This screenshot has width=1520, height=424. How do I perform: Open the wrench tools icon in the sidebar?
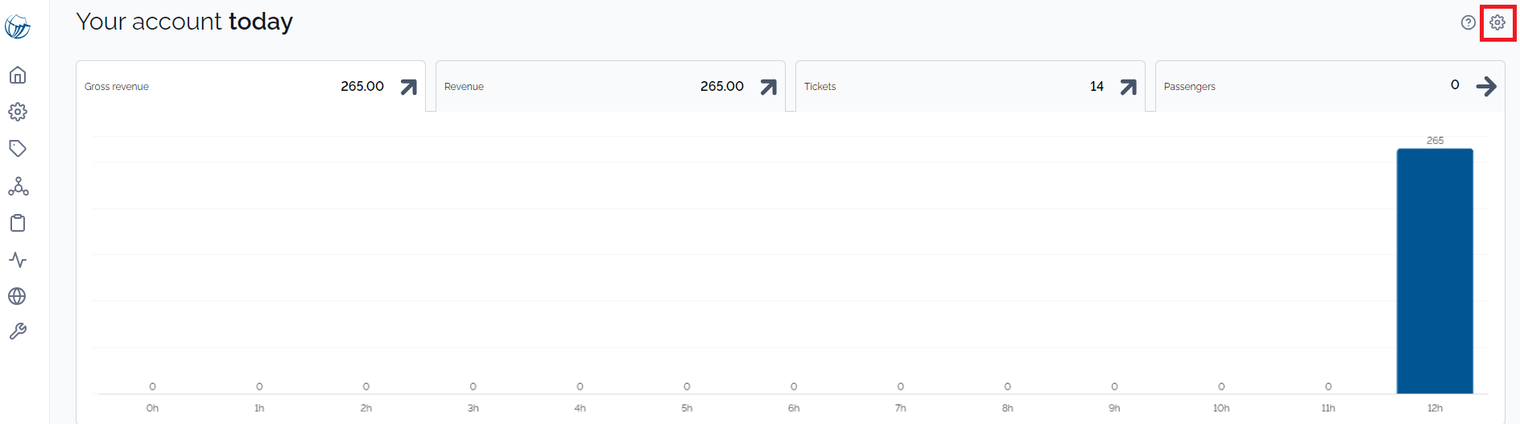tap(17, 332)
